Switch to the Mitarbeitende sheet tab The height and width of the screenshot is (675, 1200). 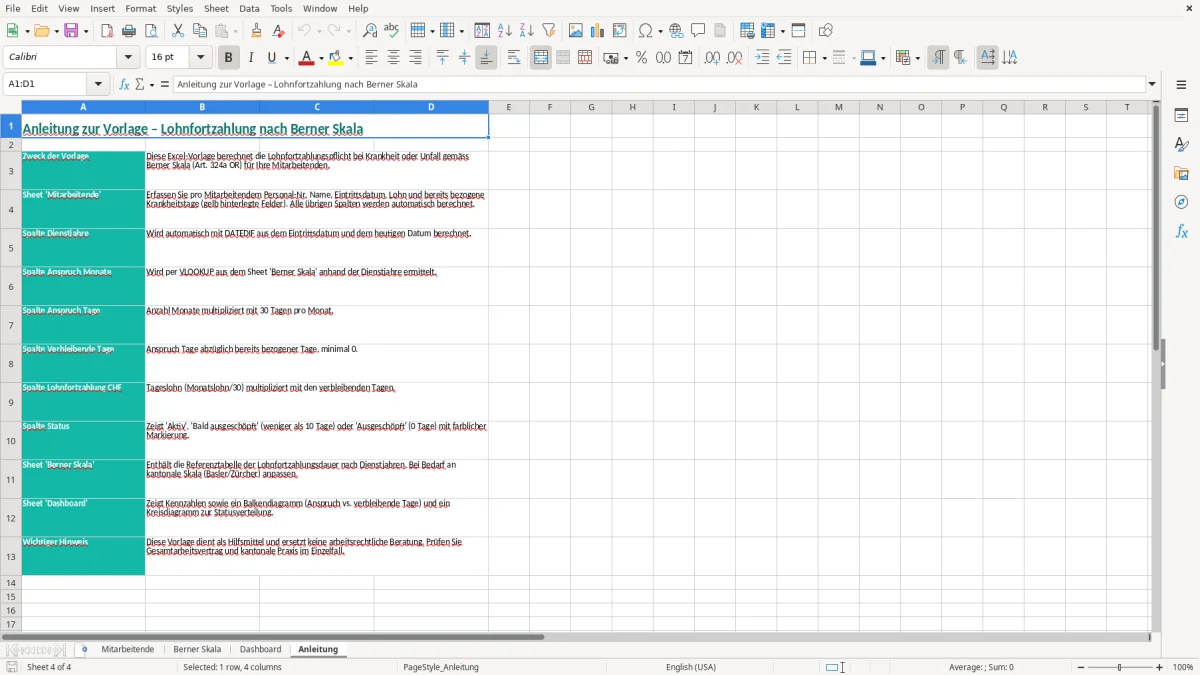point(128,650)
